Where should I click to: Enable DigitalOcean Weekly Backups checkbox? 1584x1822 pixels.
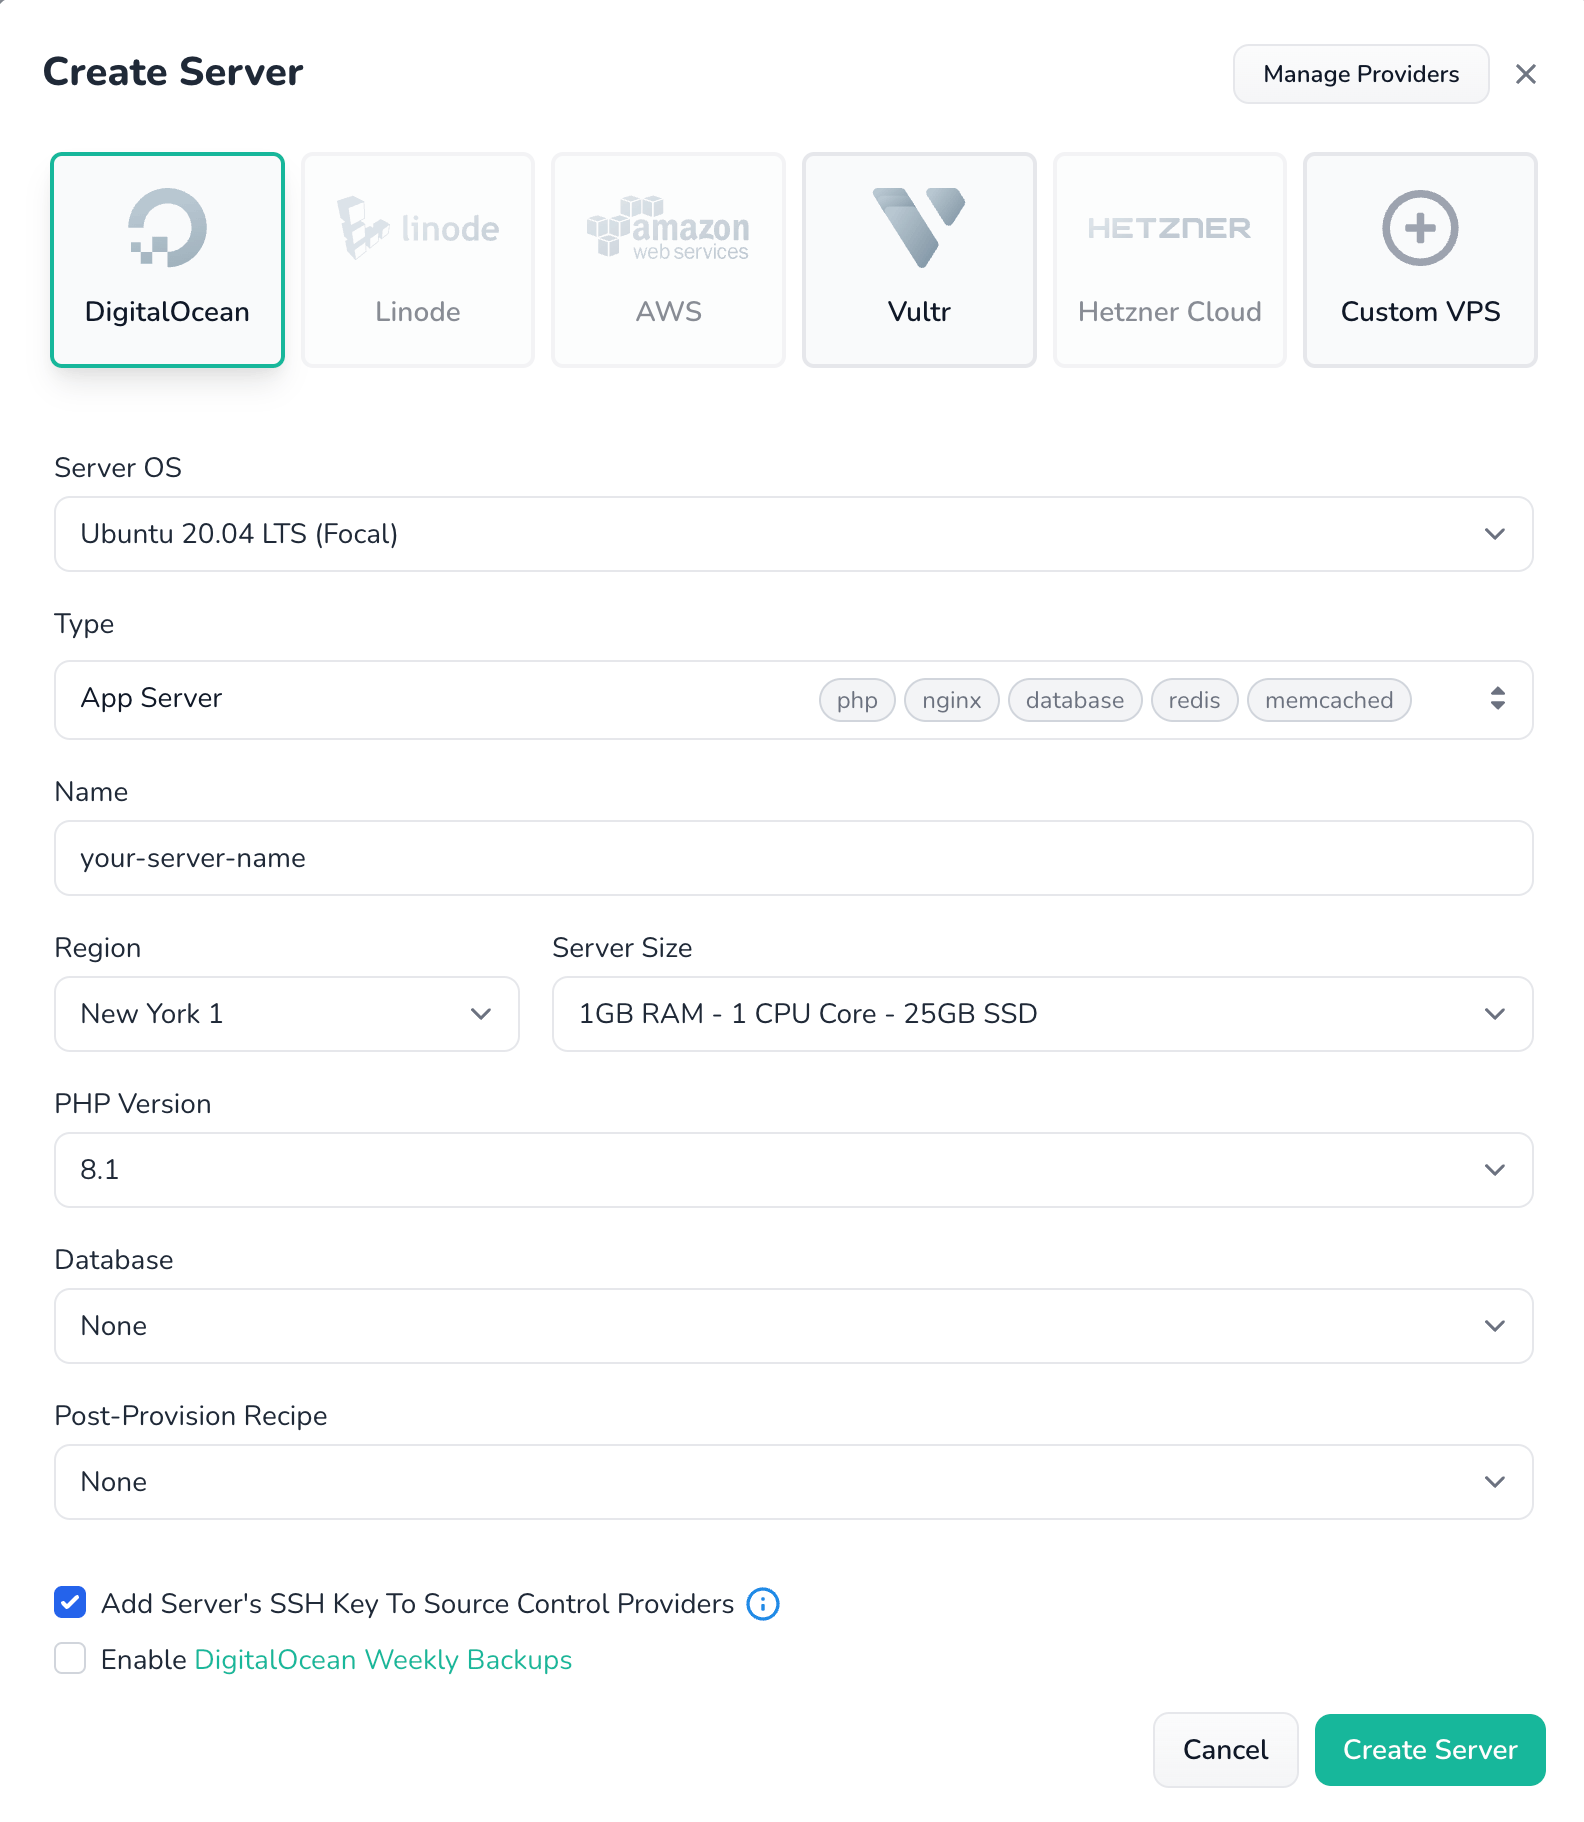coord(70,1659)
